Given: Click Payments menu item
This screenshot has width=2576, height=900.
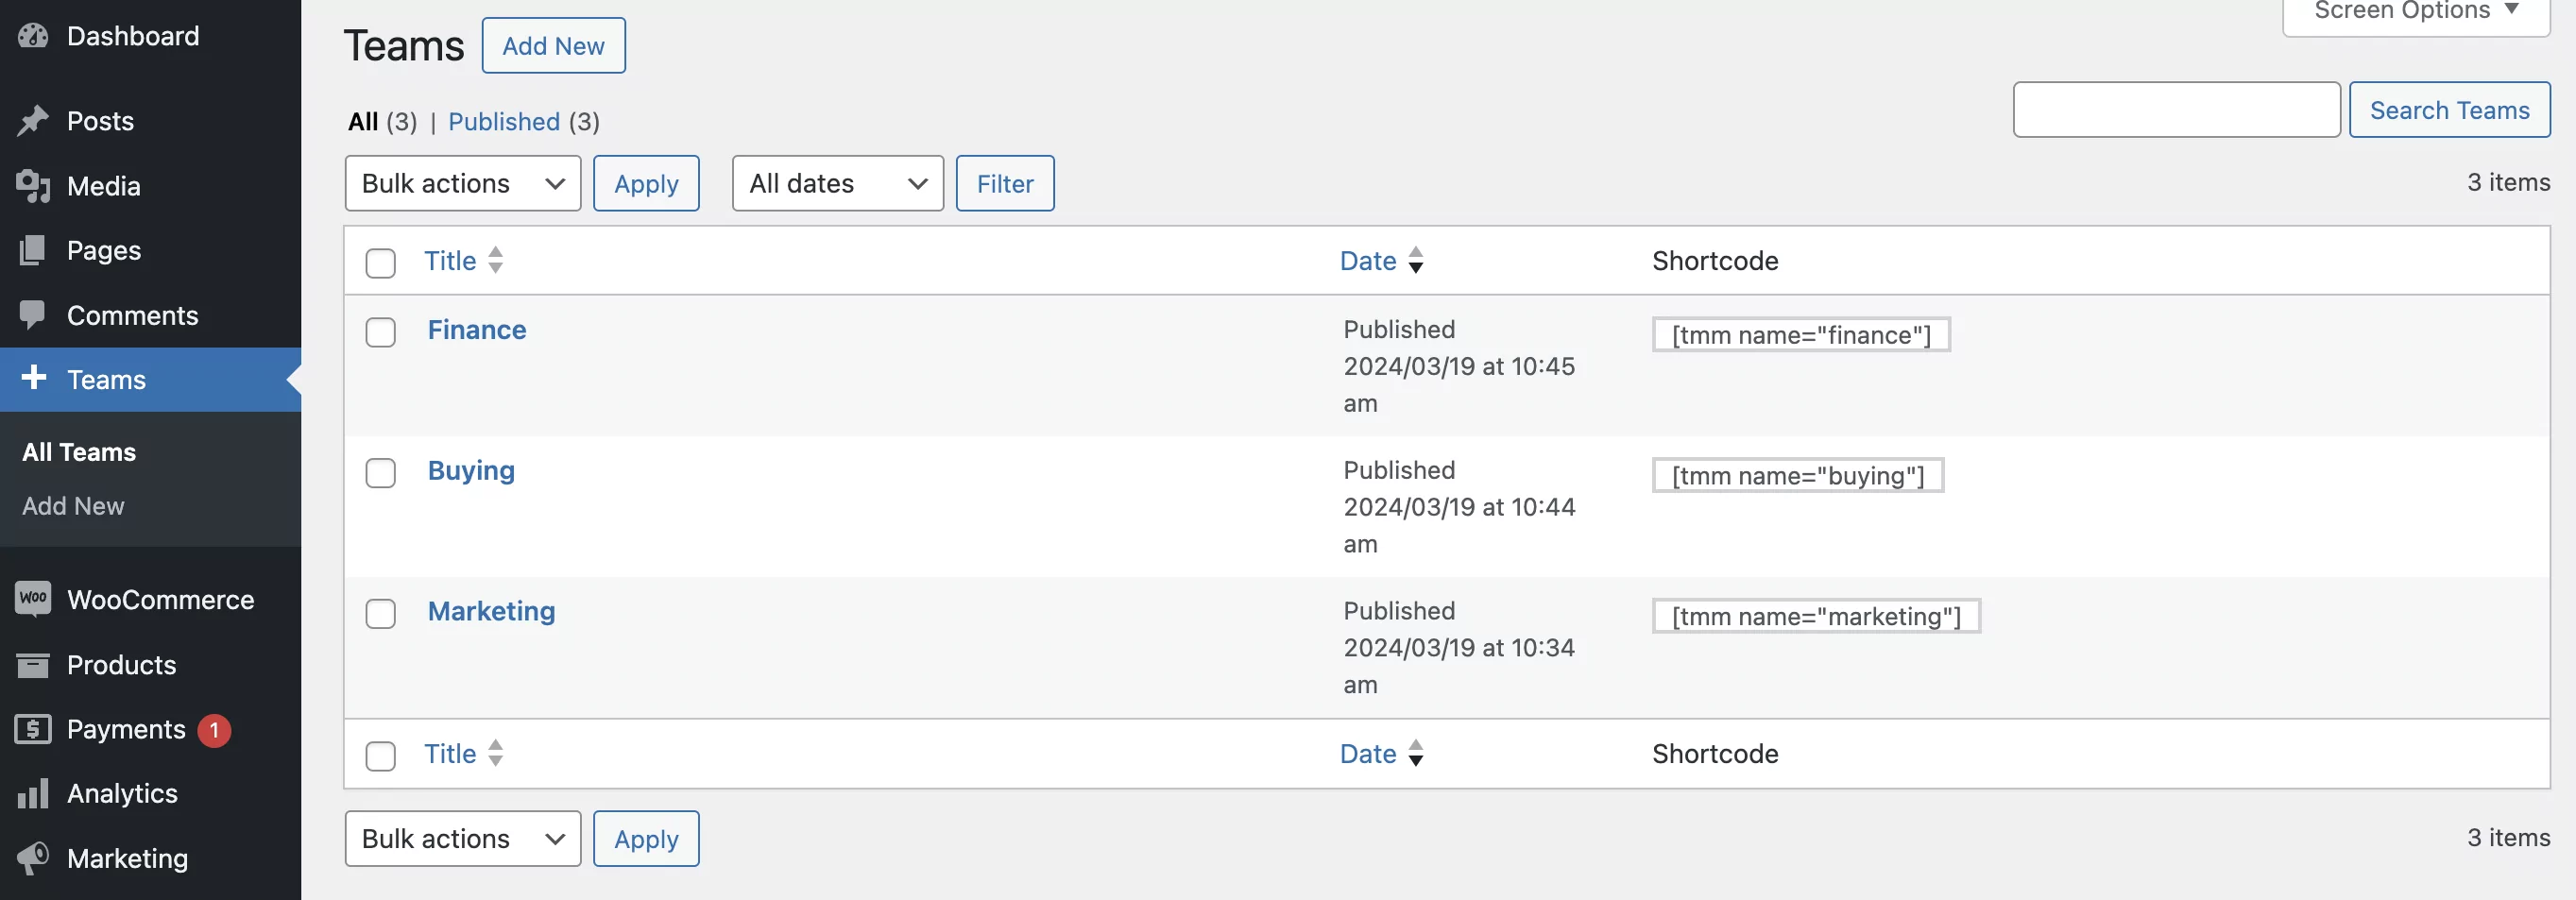Looking at the screenshot, I should [x=150, y=729].
